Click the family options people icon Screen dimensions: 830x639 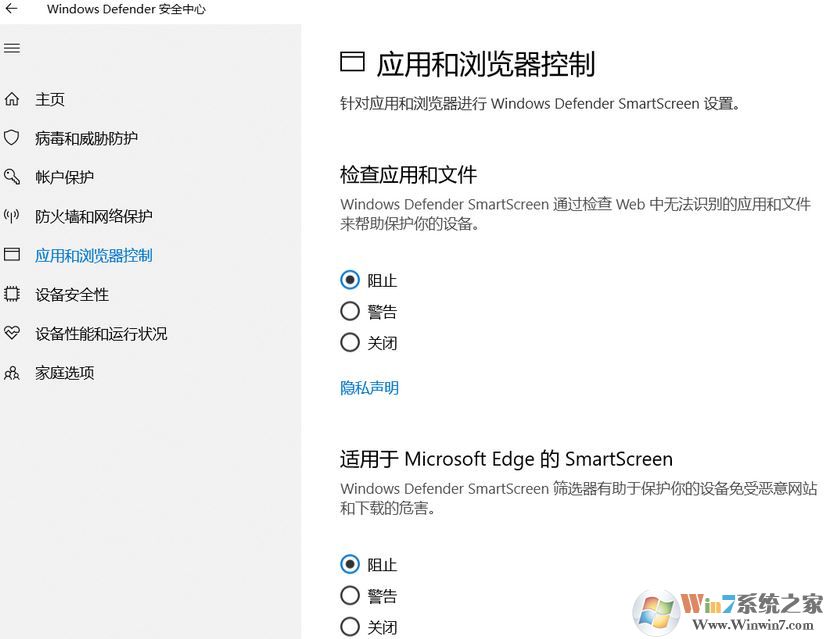pos(12,373)
